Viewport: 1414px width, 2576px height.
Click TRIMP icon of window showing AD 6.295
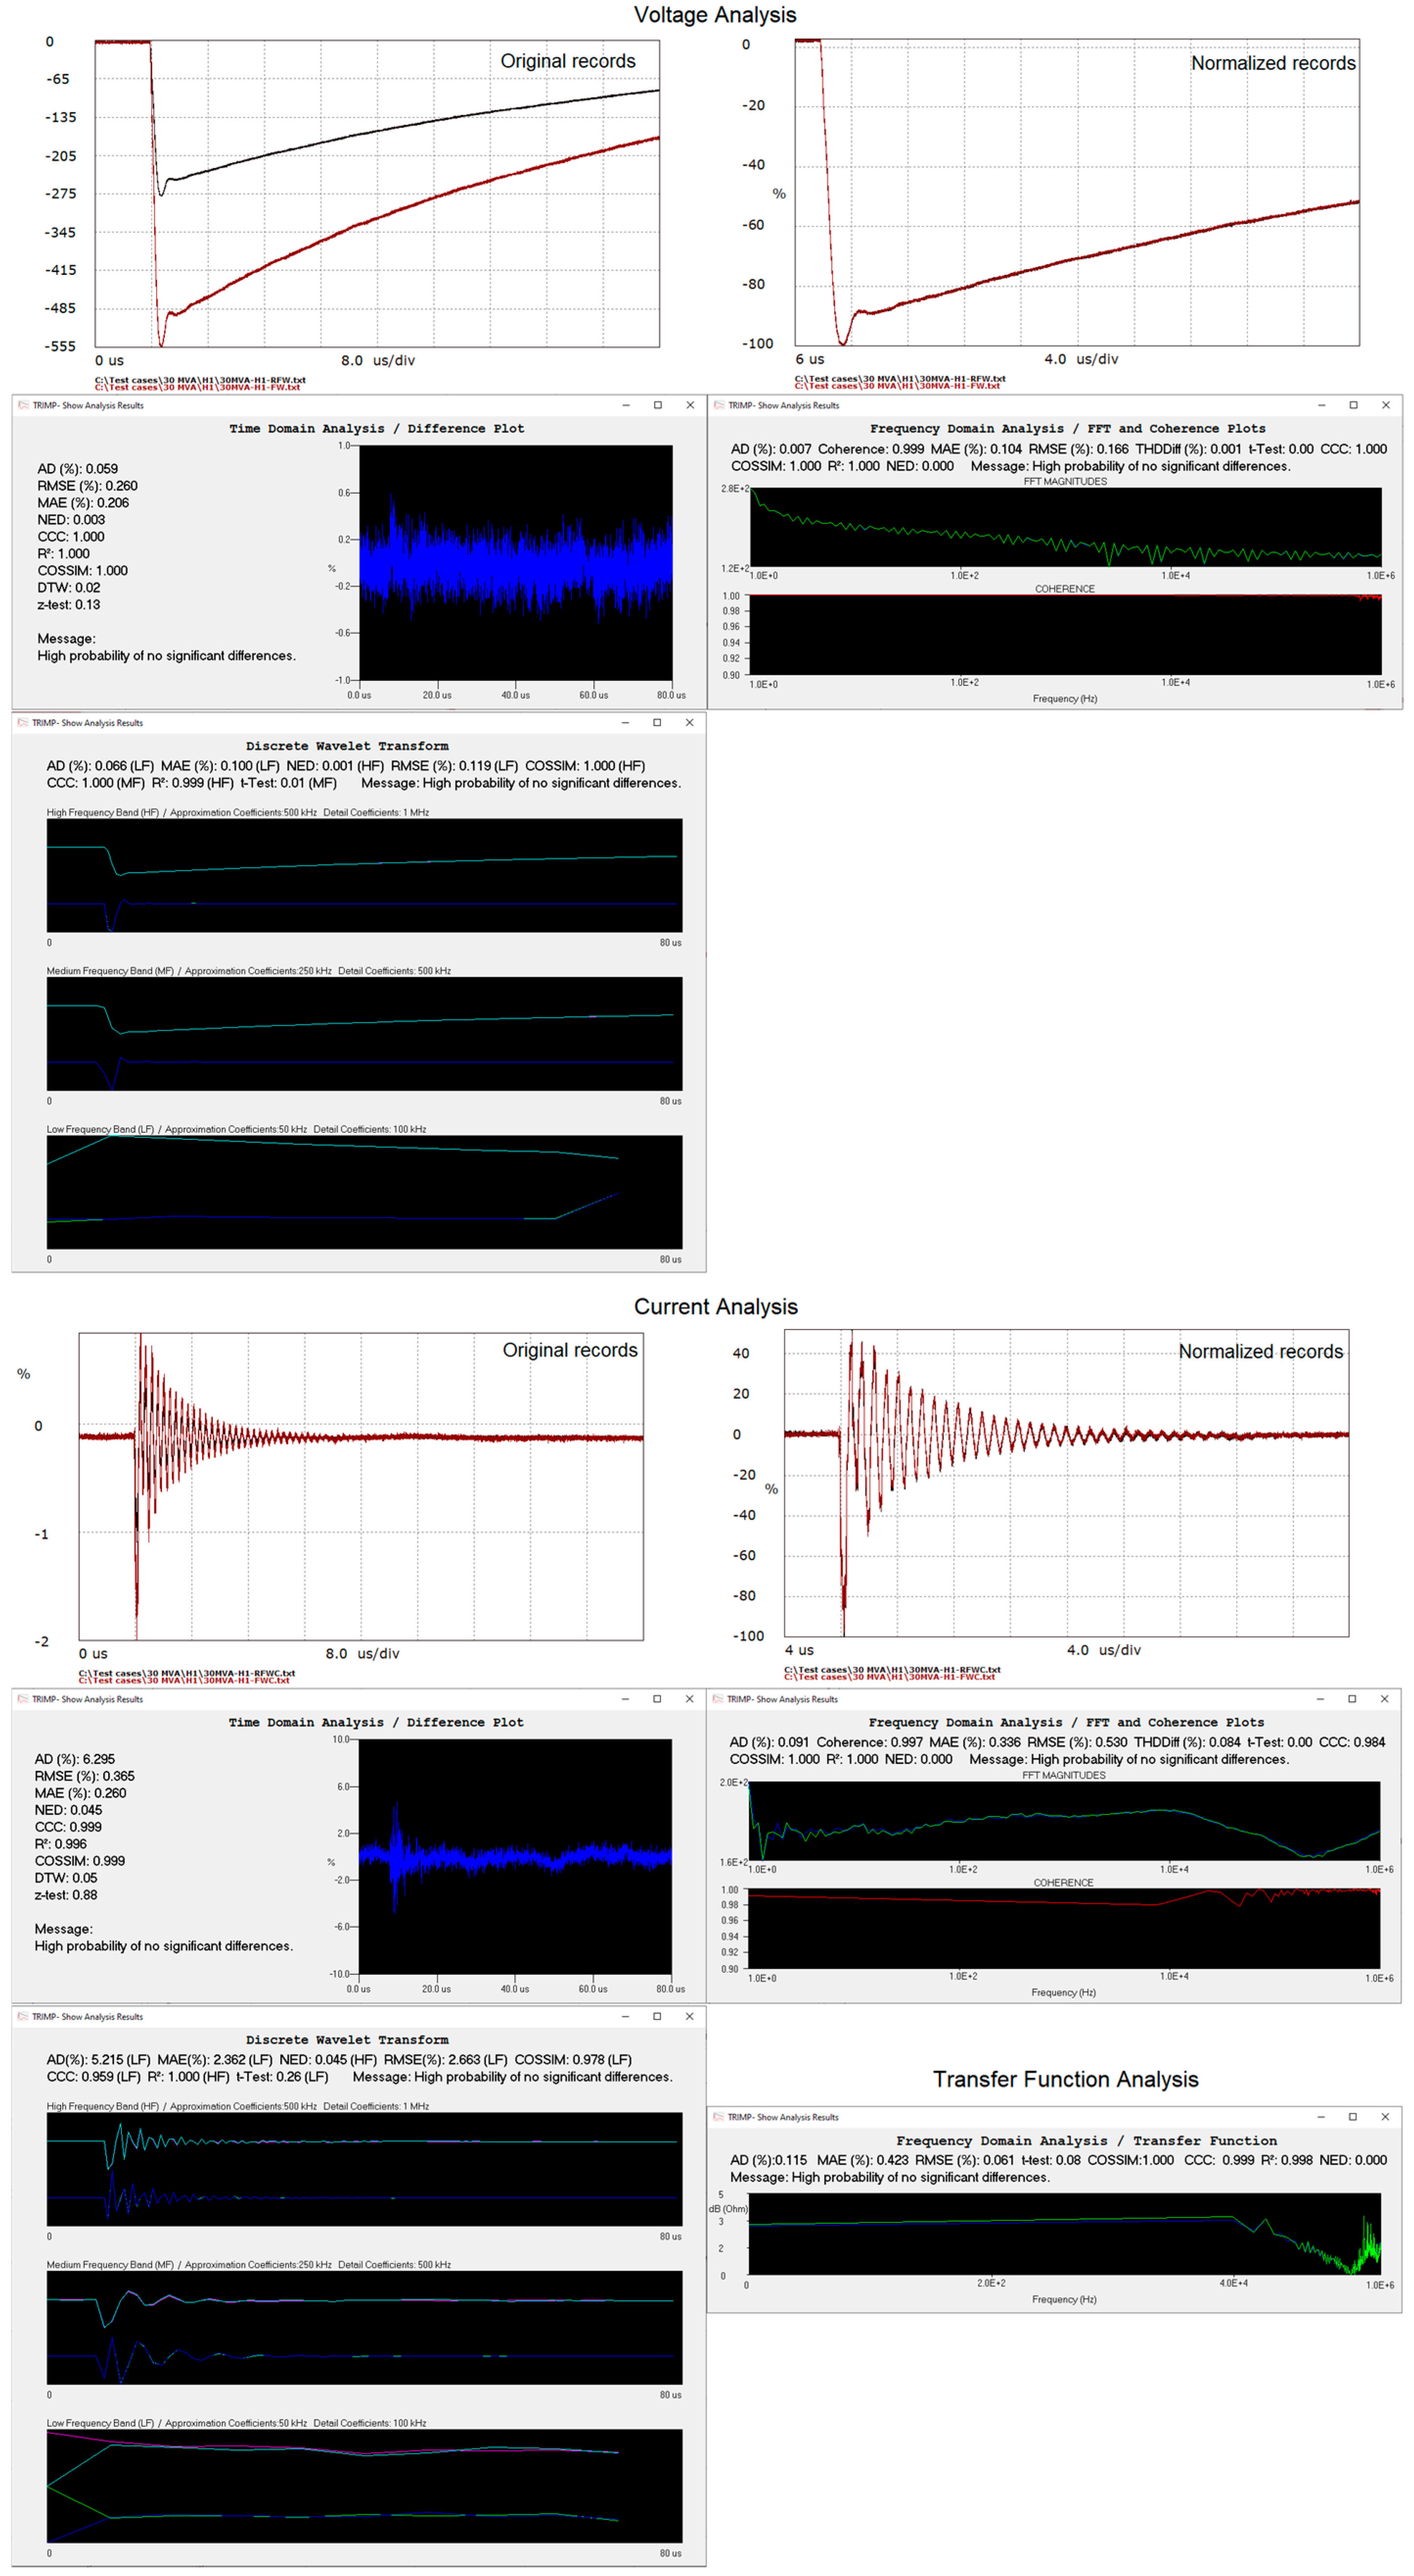(x=23, y=1699)
